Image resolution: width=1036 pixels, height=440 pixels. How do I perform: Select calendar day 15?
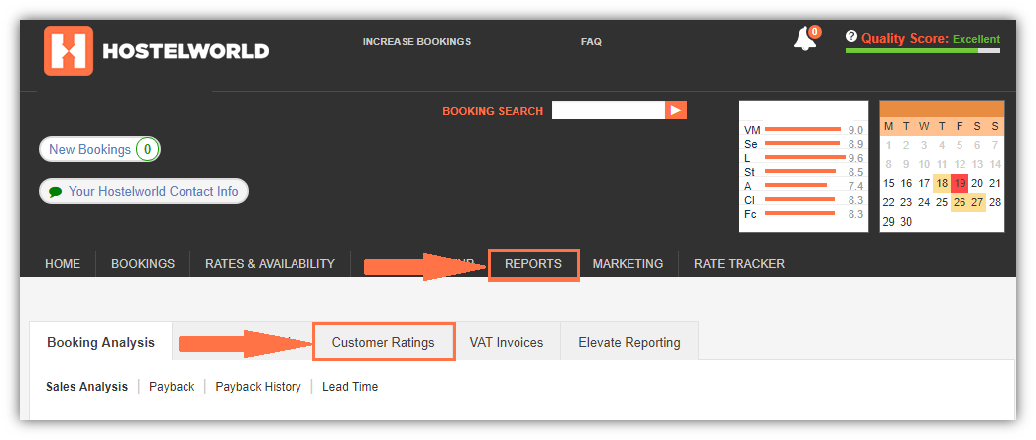[x=889, y=184]
